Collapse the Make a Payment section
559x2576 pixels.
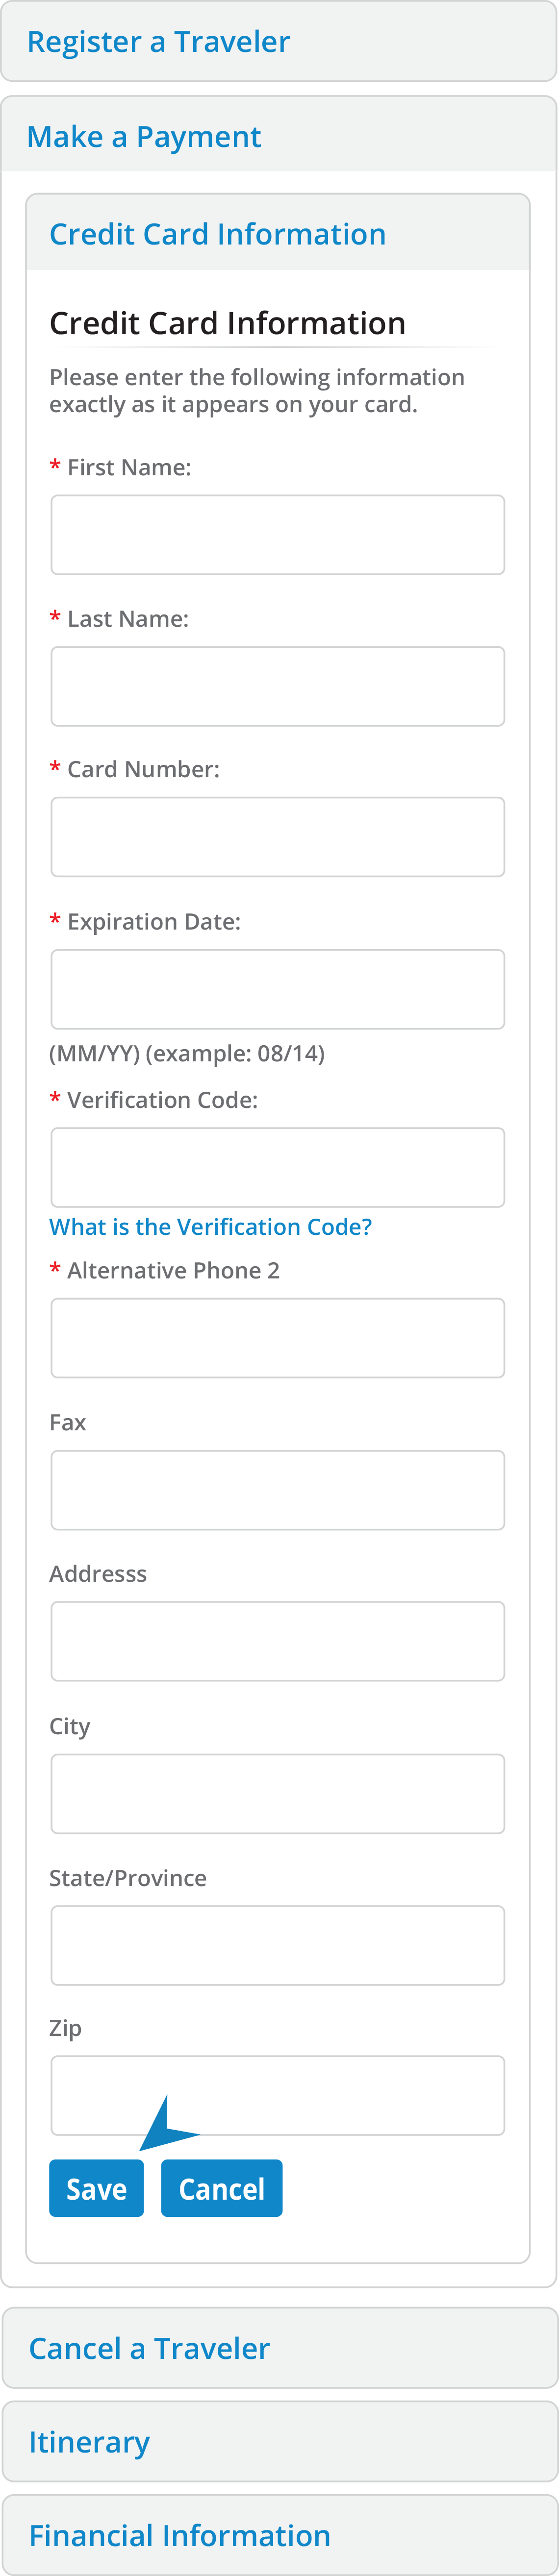[x=144, y=137]
